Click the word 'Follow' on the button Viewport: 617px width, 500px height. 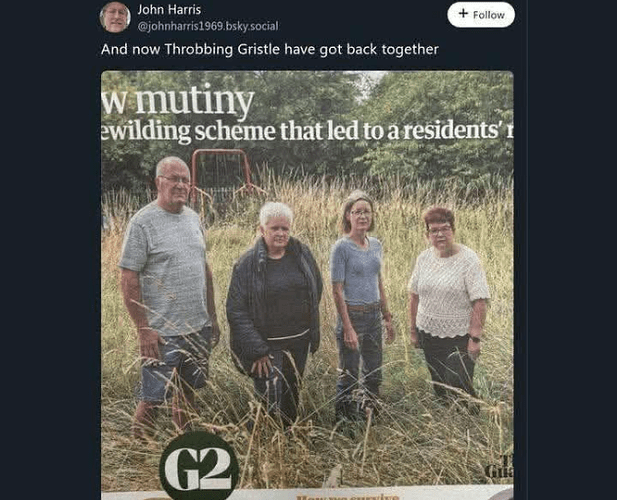(x=489, y=15)
